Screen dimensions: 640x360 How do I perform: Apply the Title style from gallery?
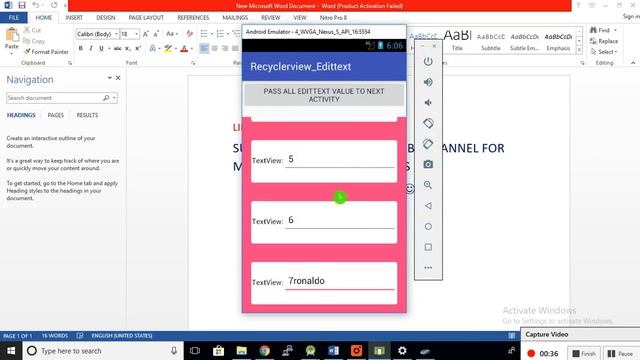[457, 40]
